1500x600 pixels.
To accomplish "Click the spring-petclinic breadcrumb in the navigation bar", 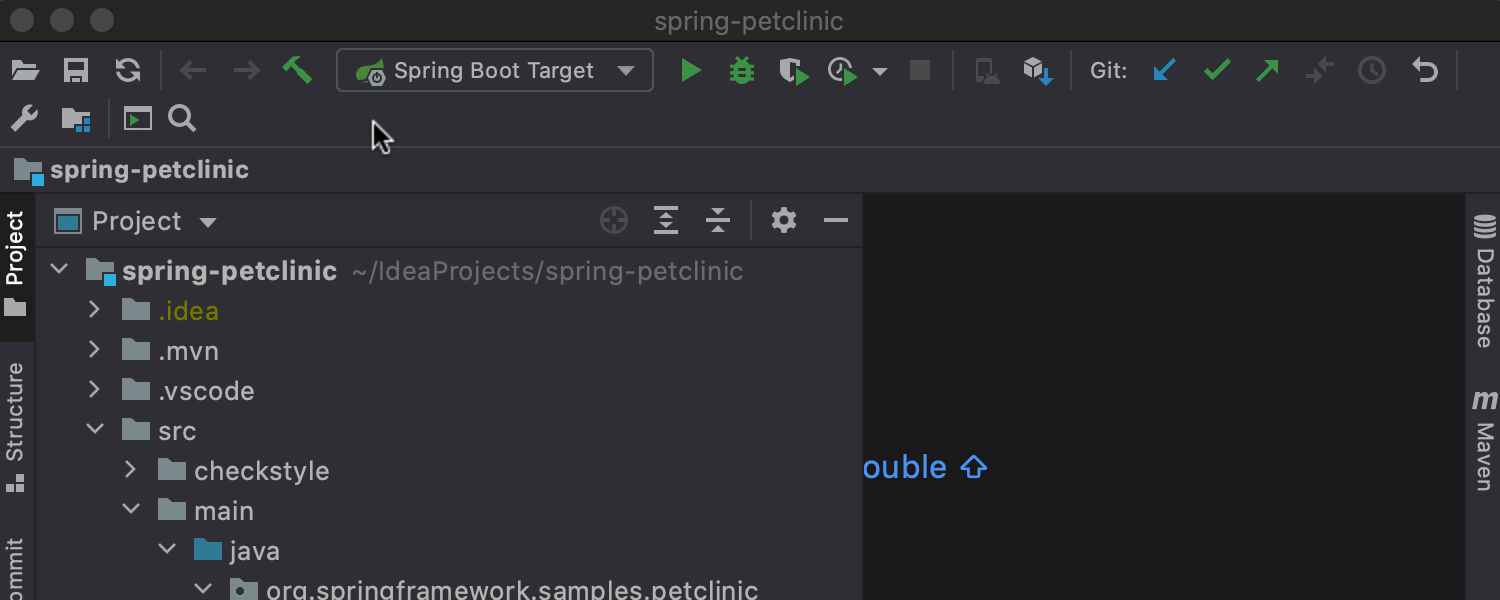I will (132, 170).
